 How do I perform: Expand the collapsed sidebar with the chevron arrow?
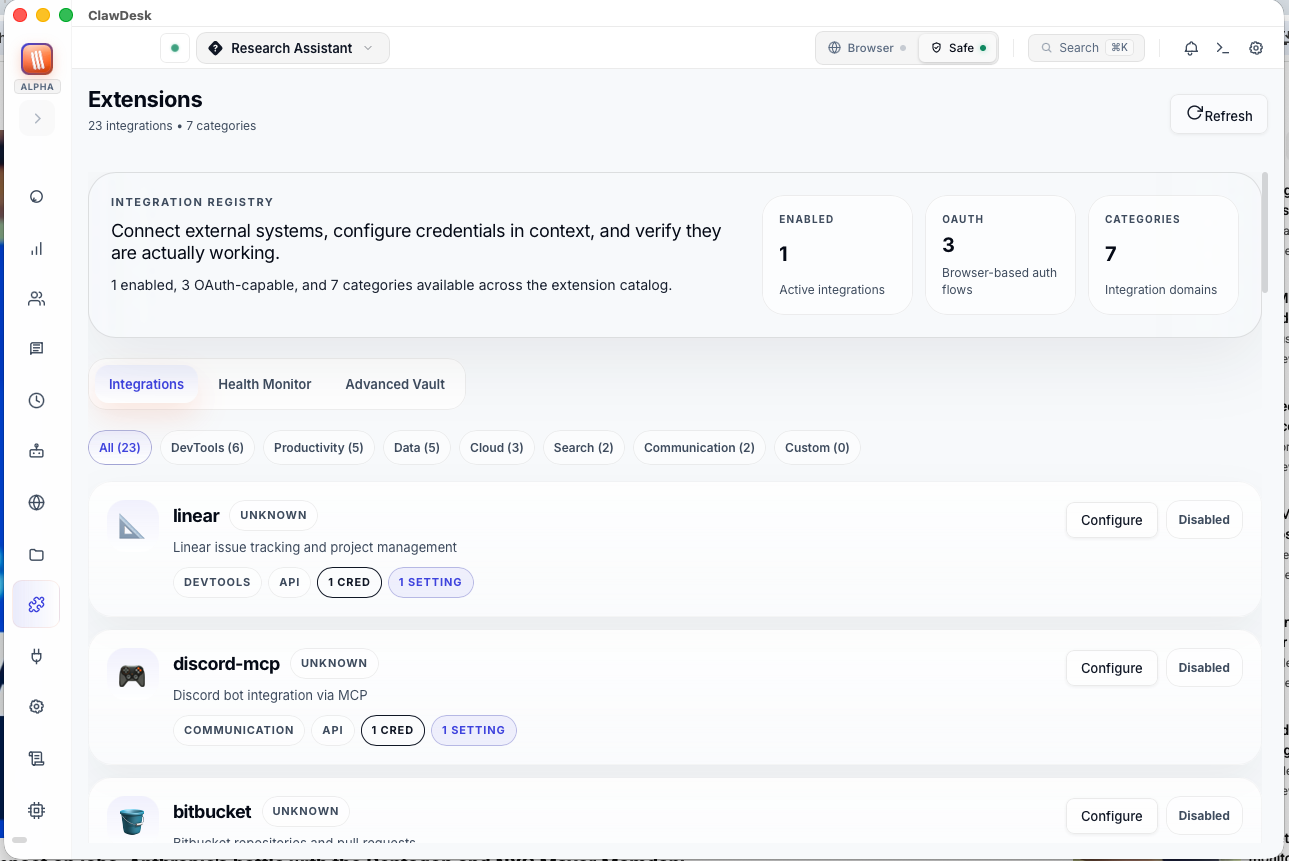(36, 118)
